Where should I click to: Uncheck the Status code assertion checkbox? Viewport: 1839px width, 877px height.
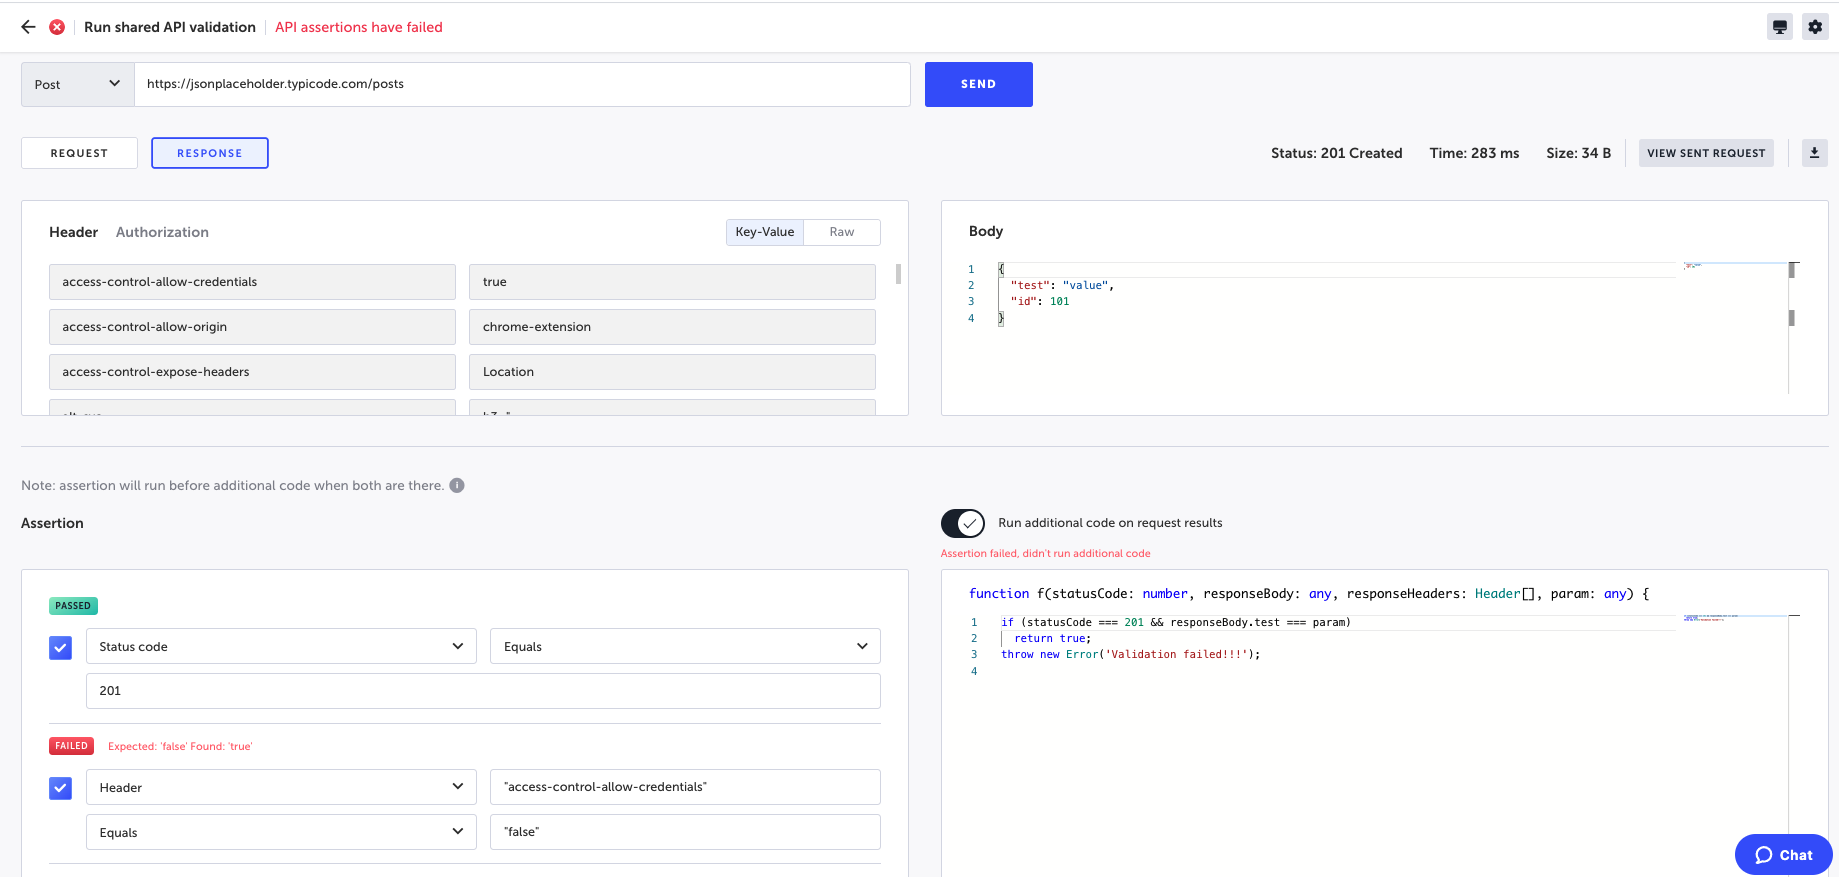pos(61,648)
